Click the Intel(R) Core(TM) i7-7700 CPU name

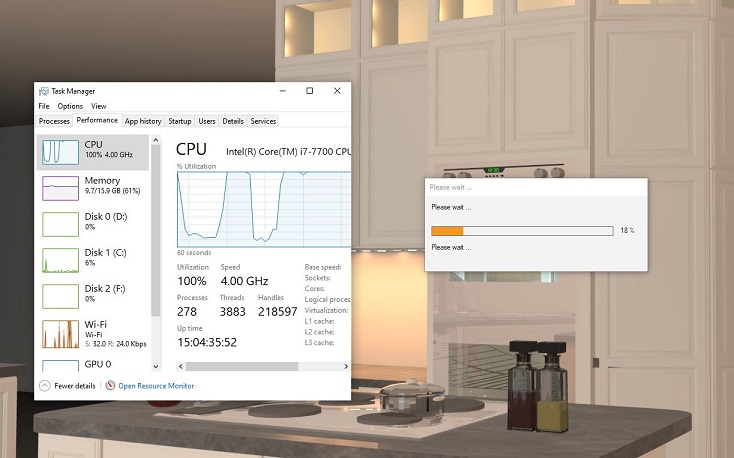[288, 152]
